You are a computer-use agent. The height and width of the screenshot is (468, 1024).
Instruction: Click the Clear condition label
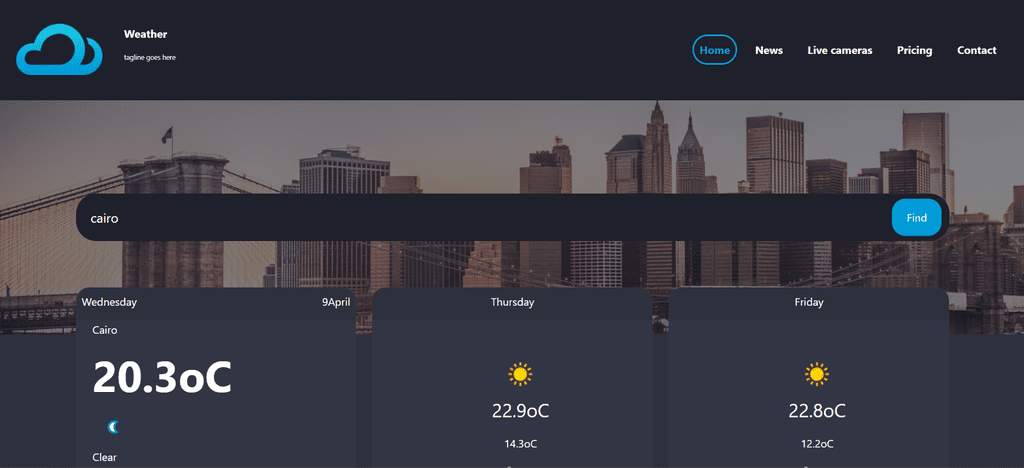click(x=104, y=458)
